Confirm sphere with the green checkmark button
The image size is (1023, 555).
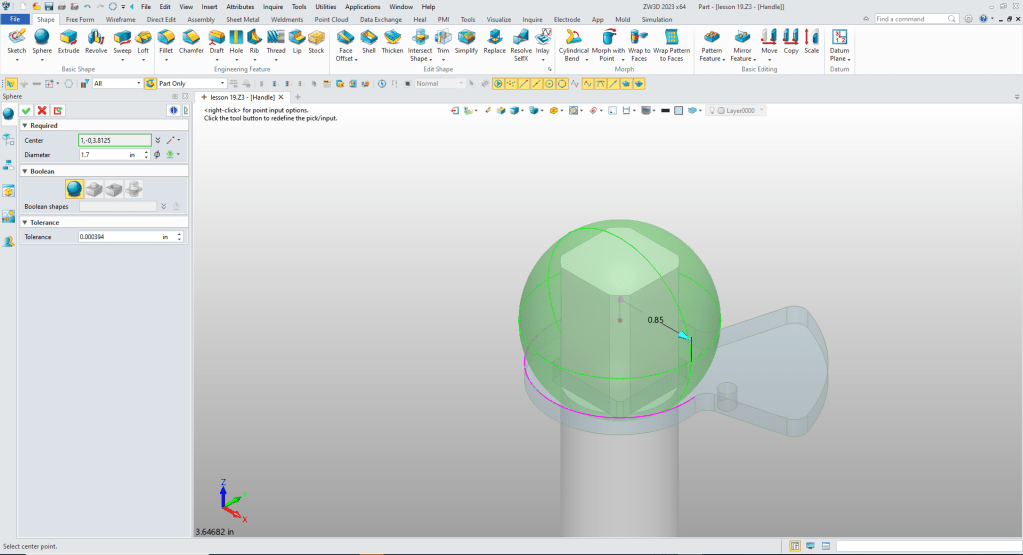[26, 110]
